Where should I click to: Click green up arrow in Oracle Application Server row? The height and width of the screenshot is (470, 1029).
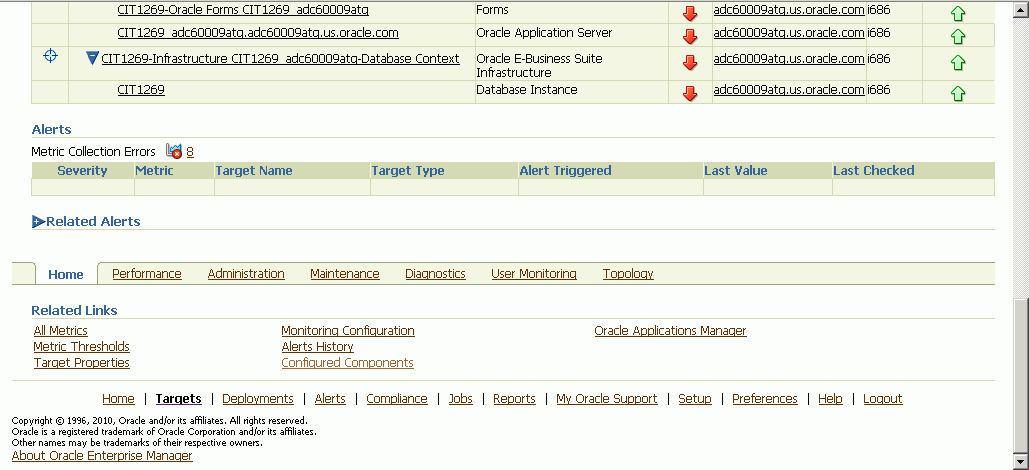pos(958,35)
